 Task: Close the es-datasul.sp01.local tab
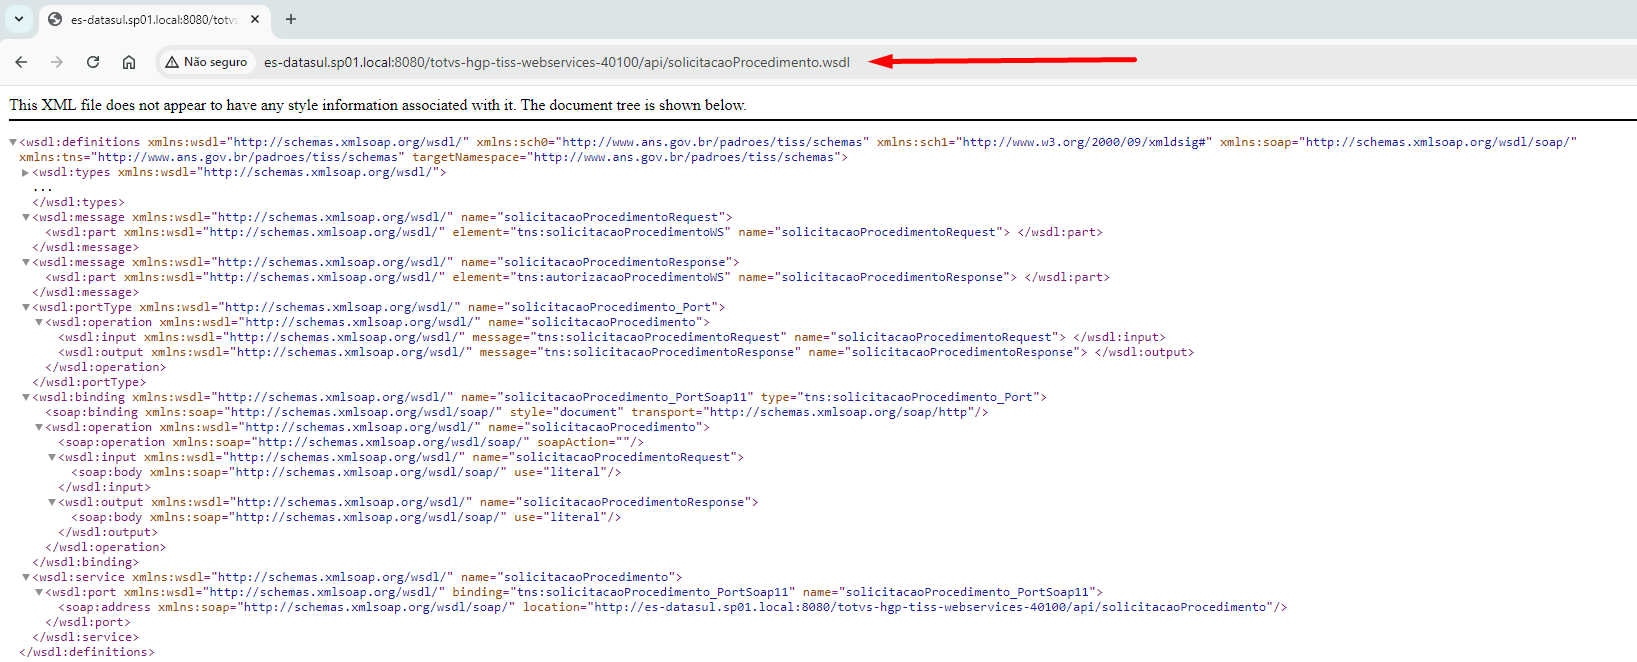coord(255,19)
